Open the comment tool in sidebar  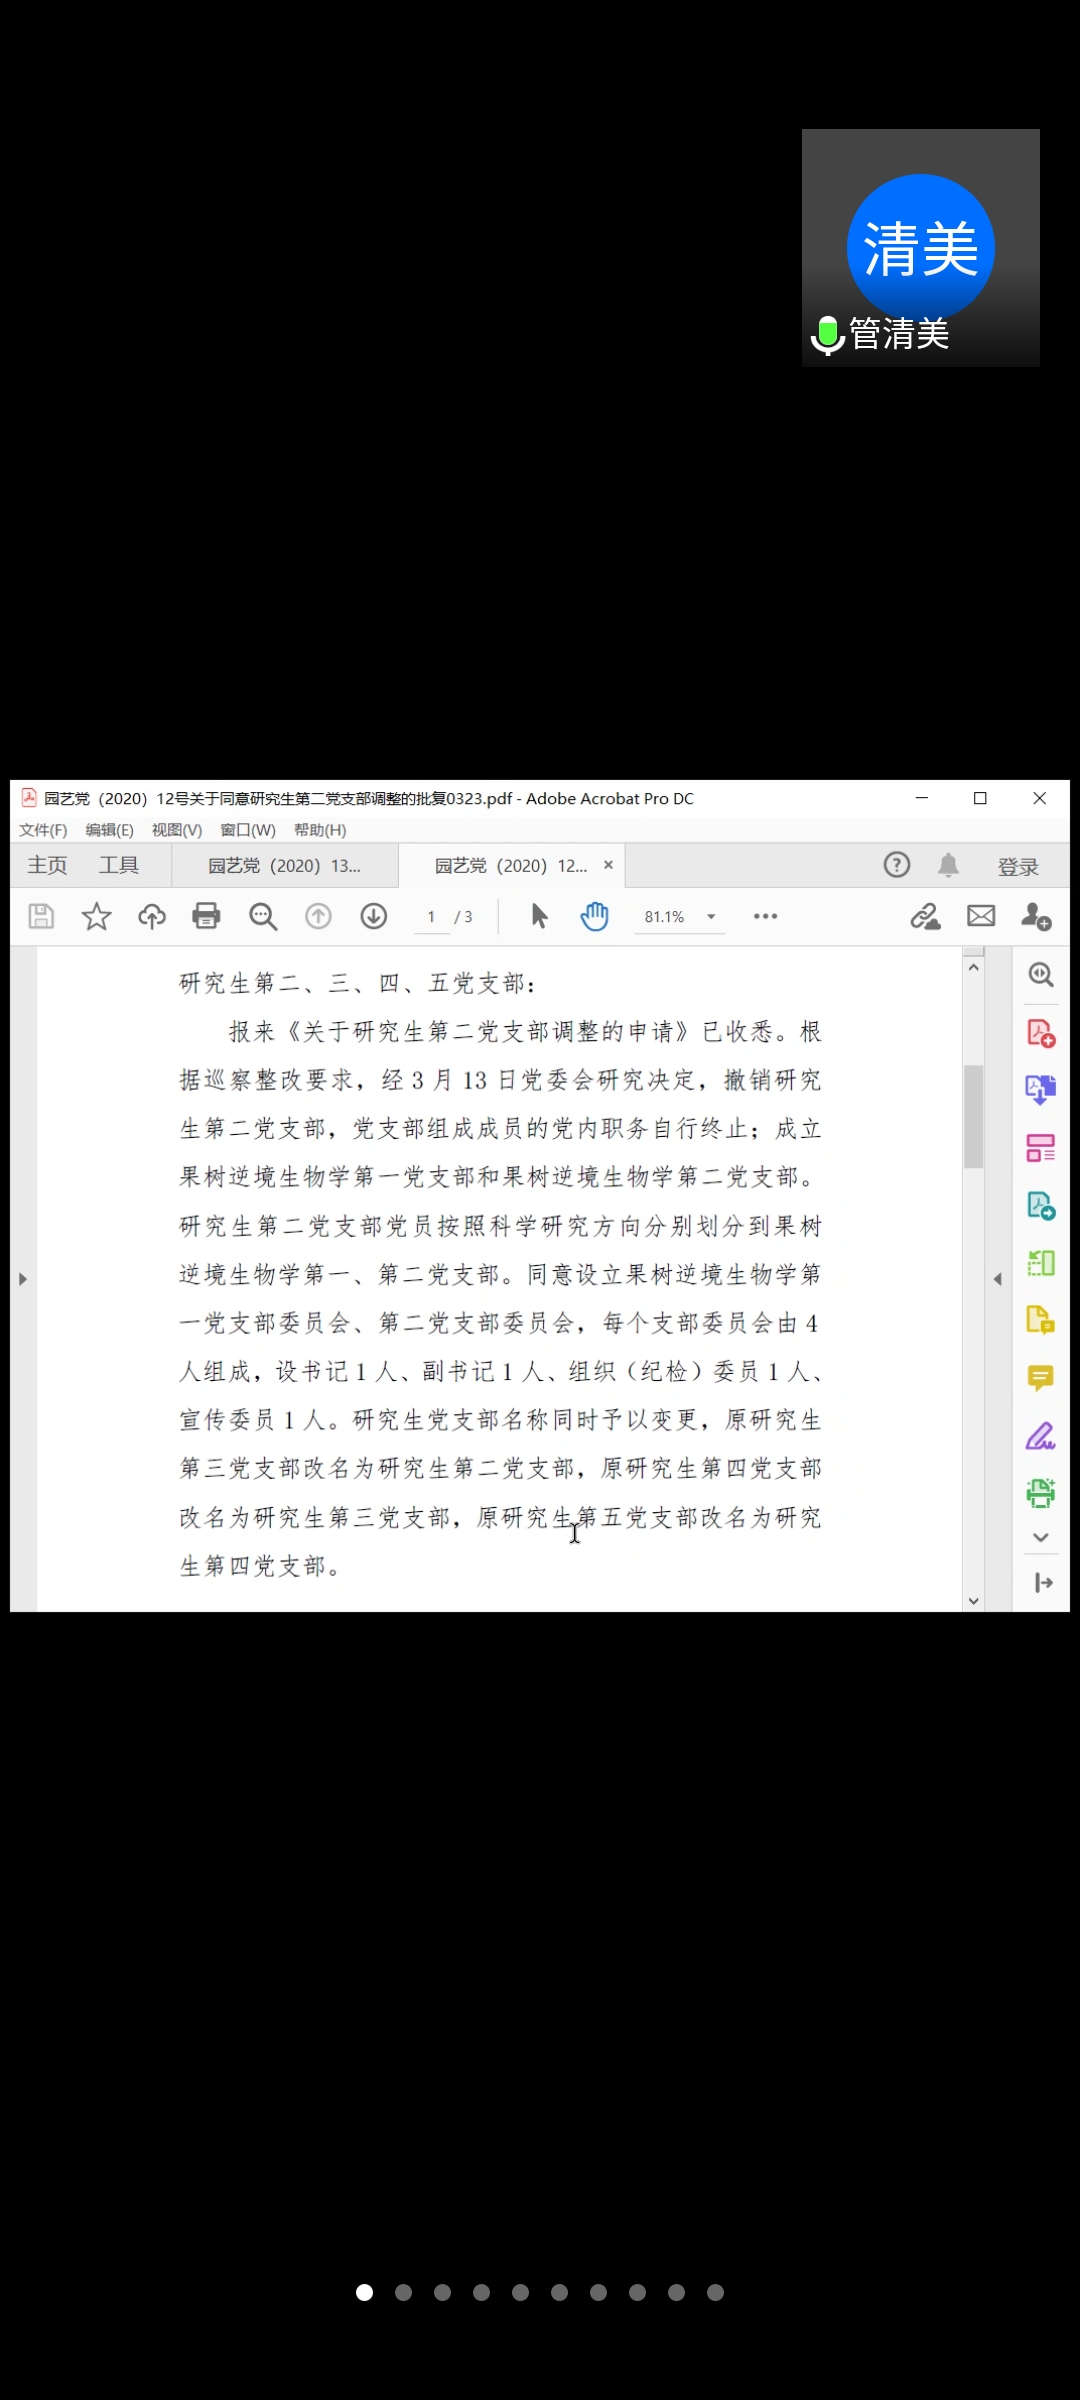pyautogui.click(x=1040, y=1379)
